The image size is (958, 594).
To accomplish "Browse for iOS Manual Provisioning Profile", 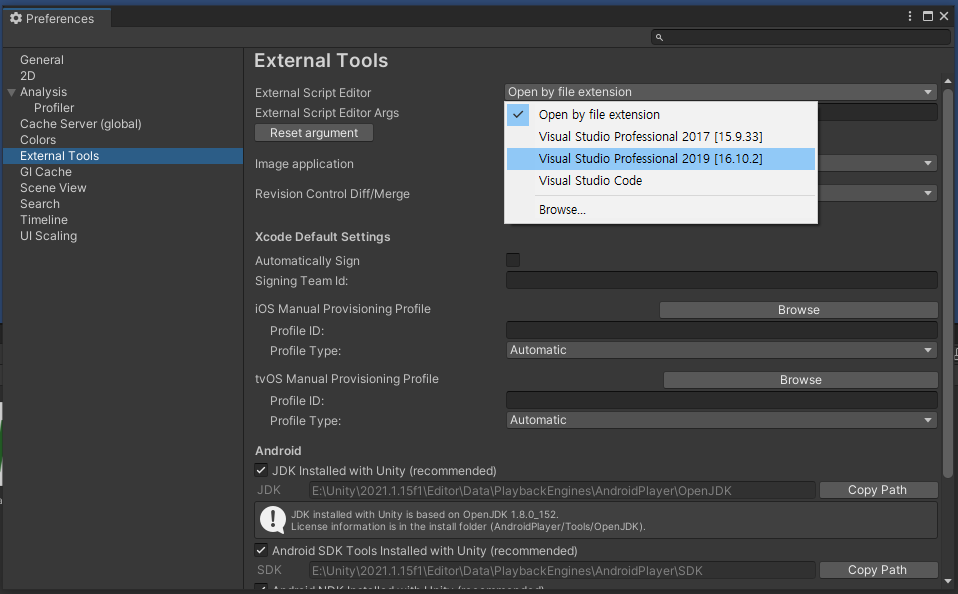I will [x=799, y=310].
